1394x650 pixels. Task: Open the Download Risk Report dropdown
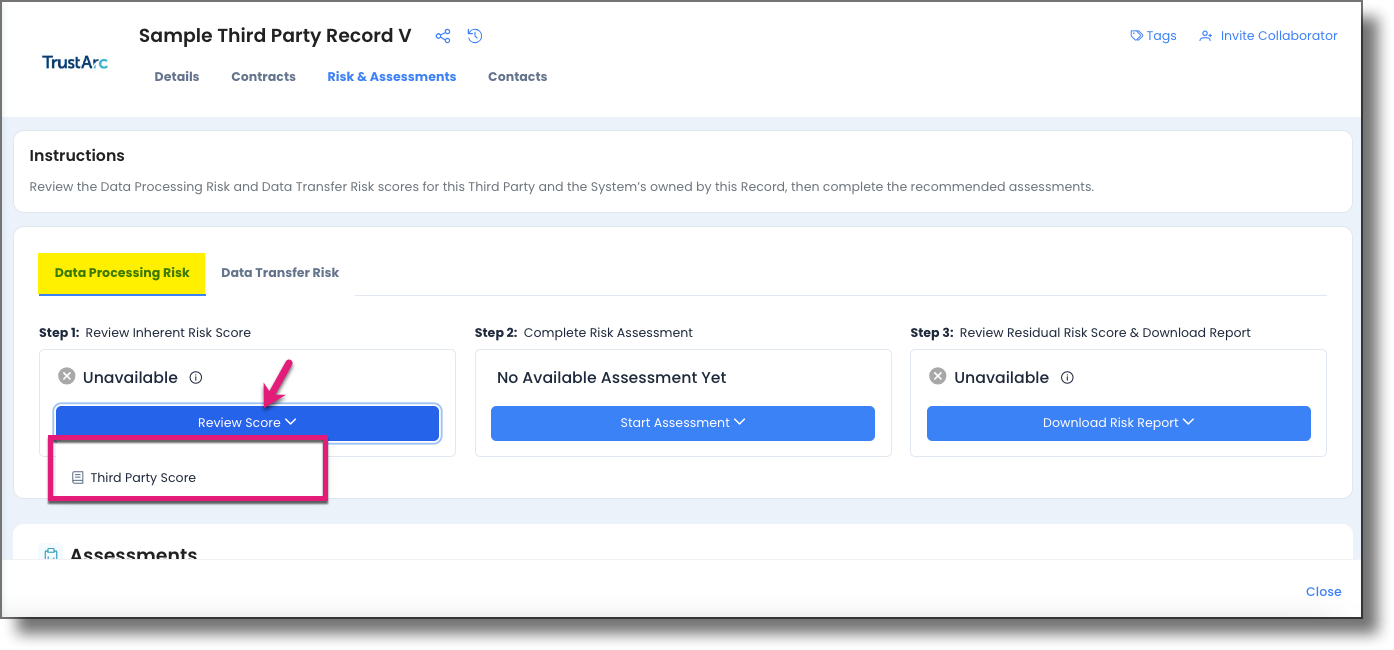pyautogui.click(x=1119, y=423)
